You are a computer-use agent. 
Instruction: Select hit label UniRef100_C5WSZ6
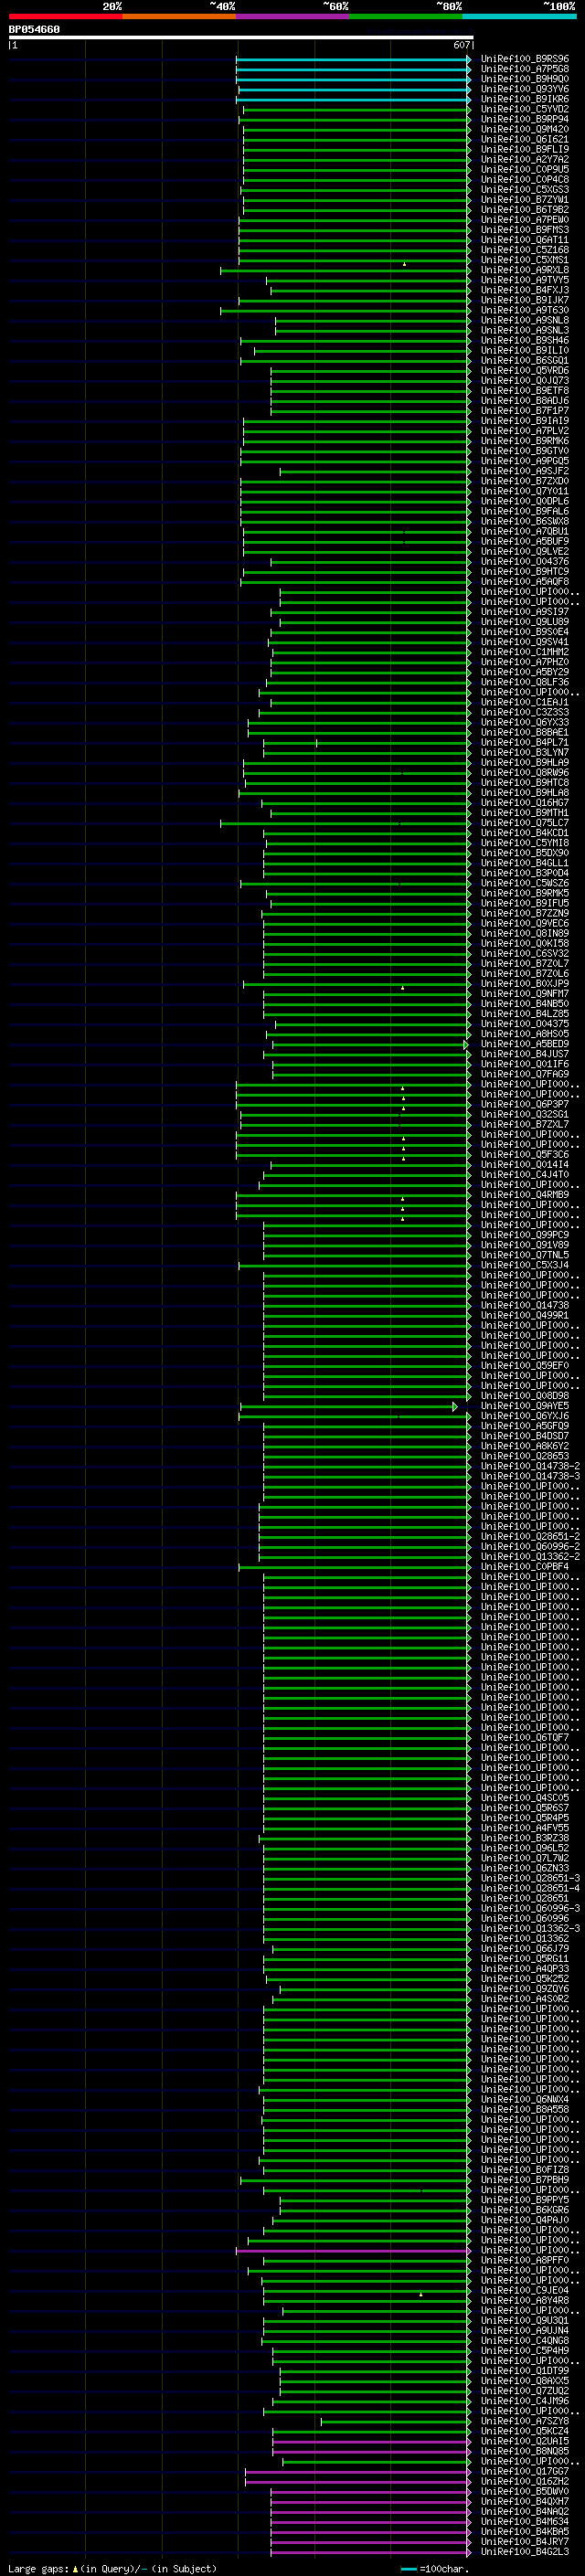pos(524,883)
